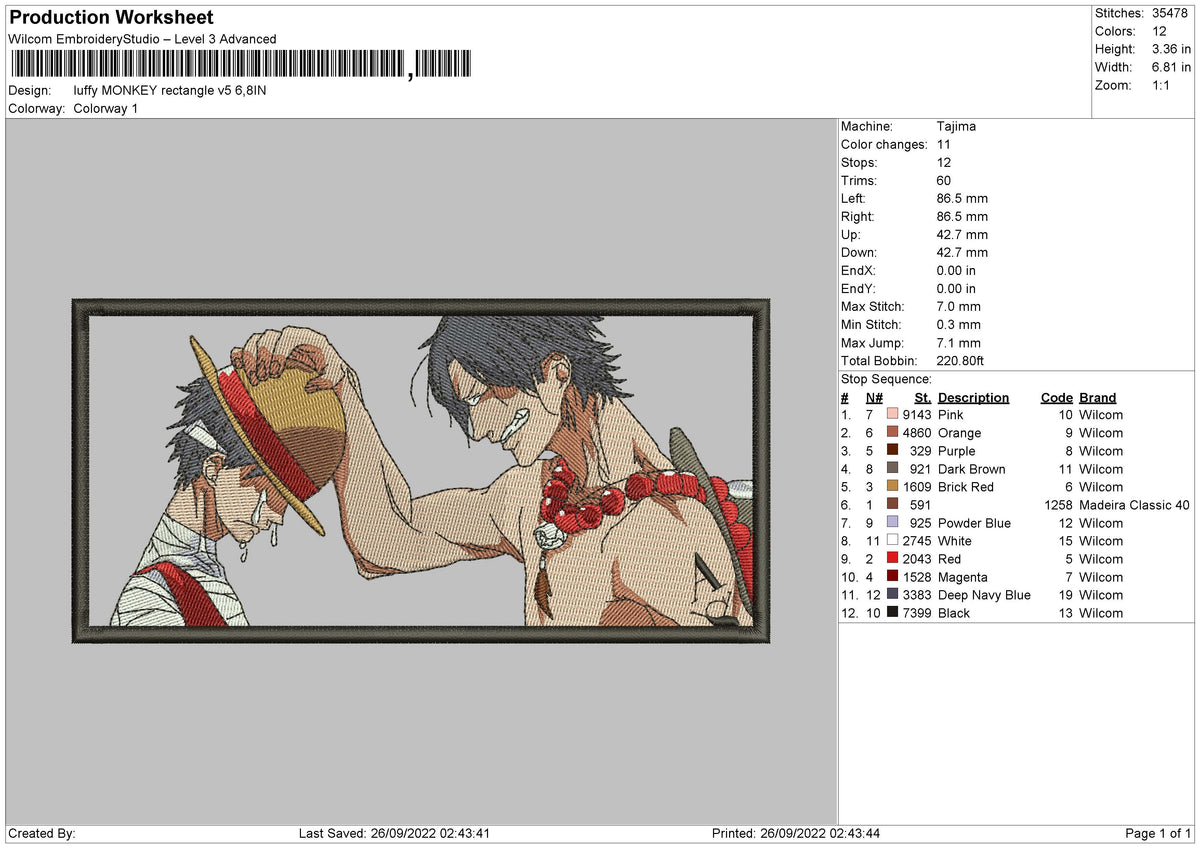This screenshot has width=1200, height=848.
Task: Select the Page 1 of 1 indicator
Action: point(1158,833)
